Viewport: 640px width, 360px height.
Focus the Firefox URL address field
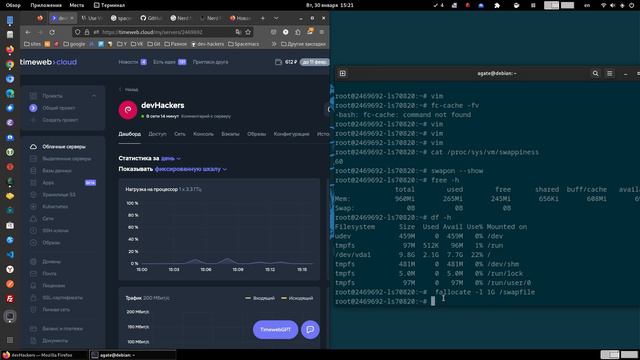click(x=162, y=32)
